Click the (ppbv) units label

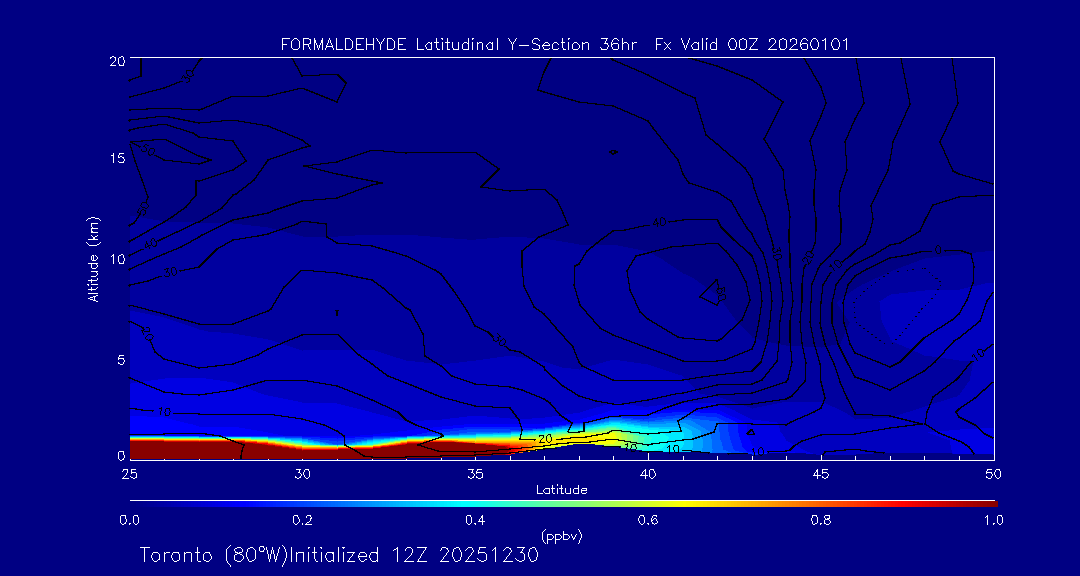(561, 536)
